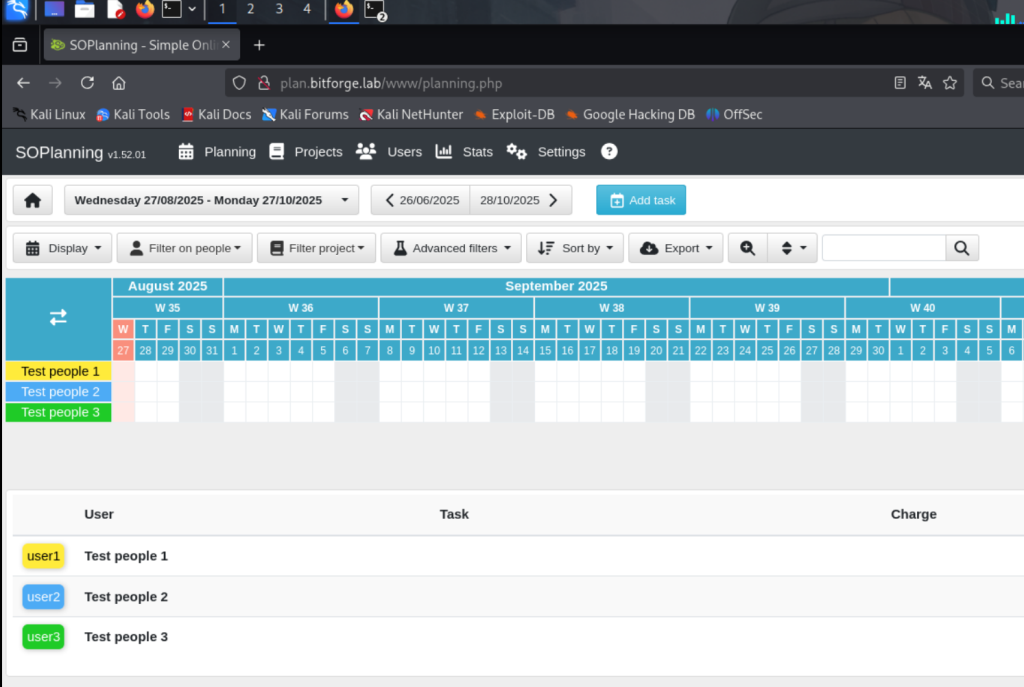Open the date range dropdown
Viewport: 1024px width, 687px height.
pyautogui.click(x=211, y=200)
